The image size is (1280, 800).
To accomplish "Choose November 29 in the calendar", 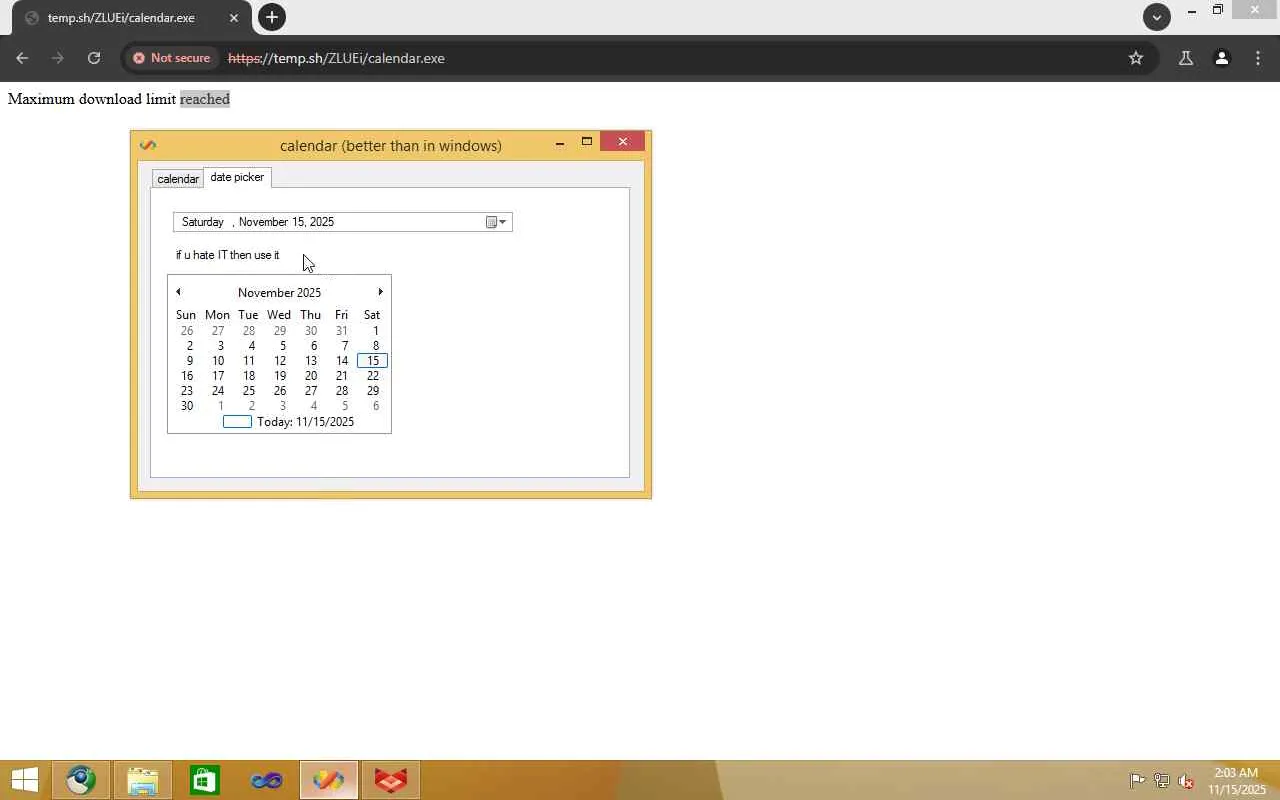I will pos(372,391).
